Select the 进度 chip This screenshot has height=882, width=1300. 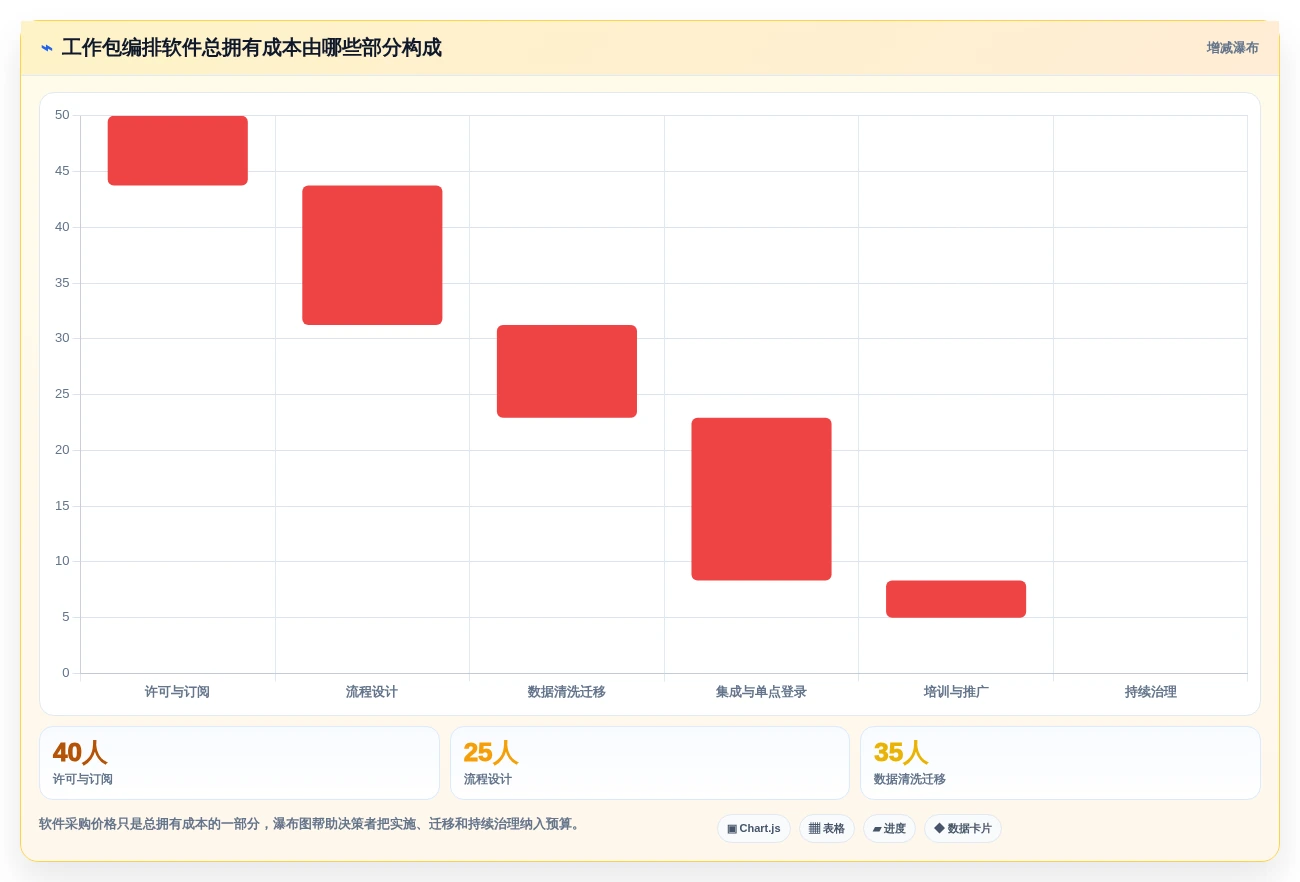[889, 828]
